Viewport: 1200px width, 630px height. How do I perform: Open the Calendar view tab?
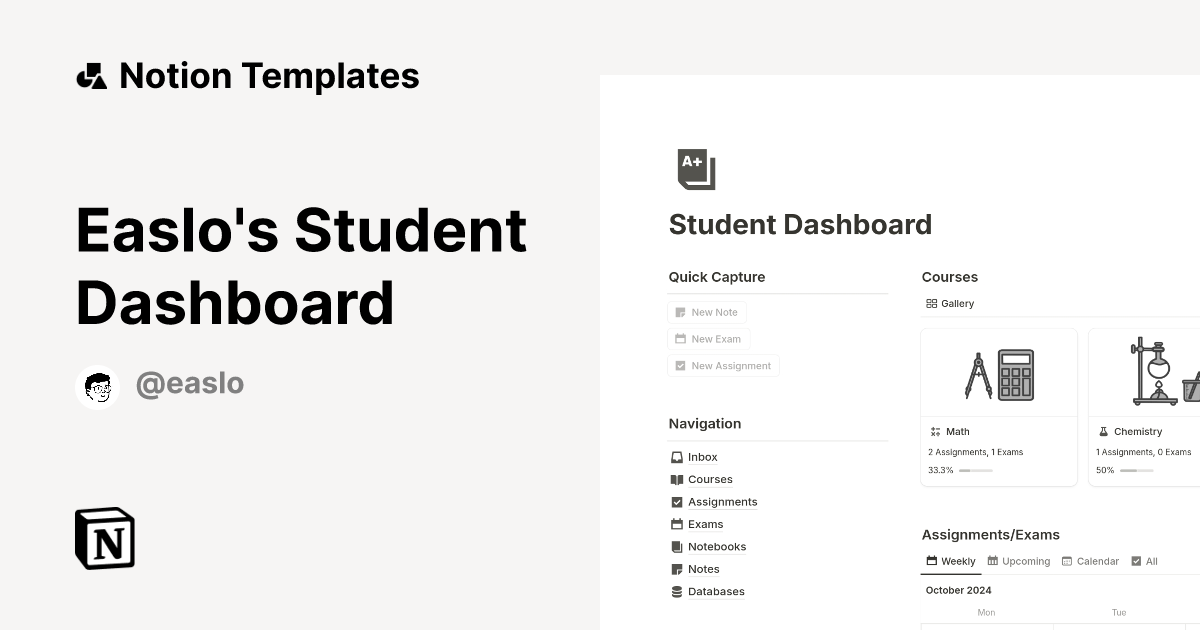(x=1090, y=561)
